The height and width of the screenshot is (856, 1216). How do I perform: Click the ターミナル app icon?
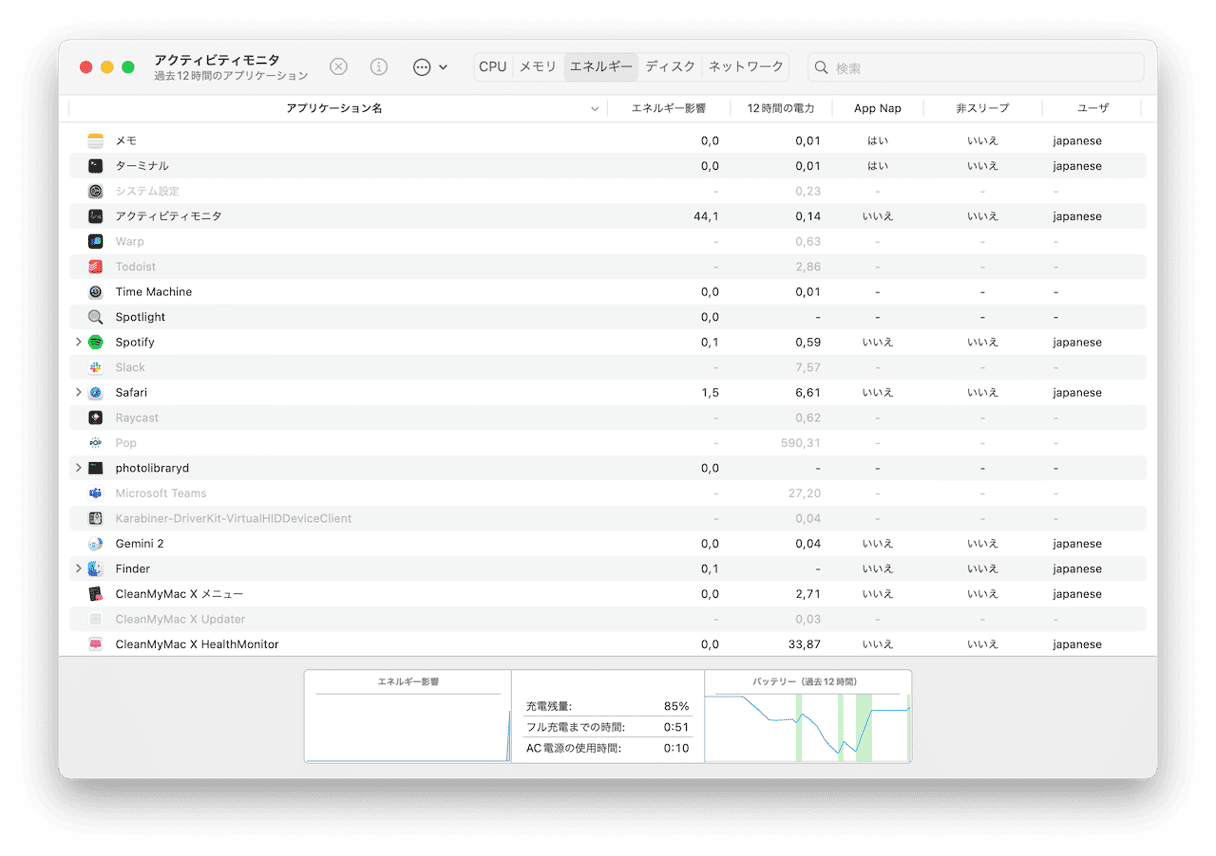[x=95, y=166]
